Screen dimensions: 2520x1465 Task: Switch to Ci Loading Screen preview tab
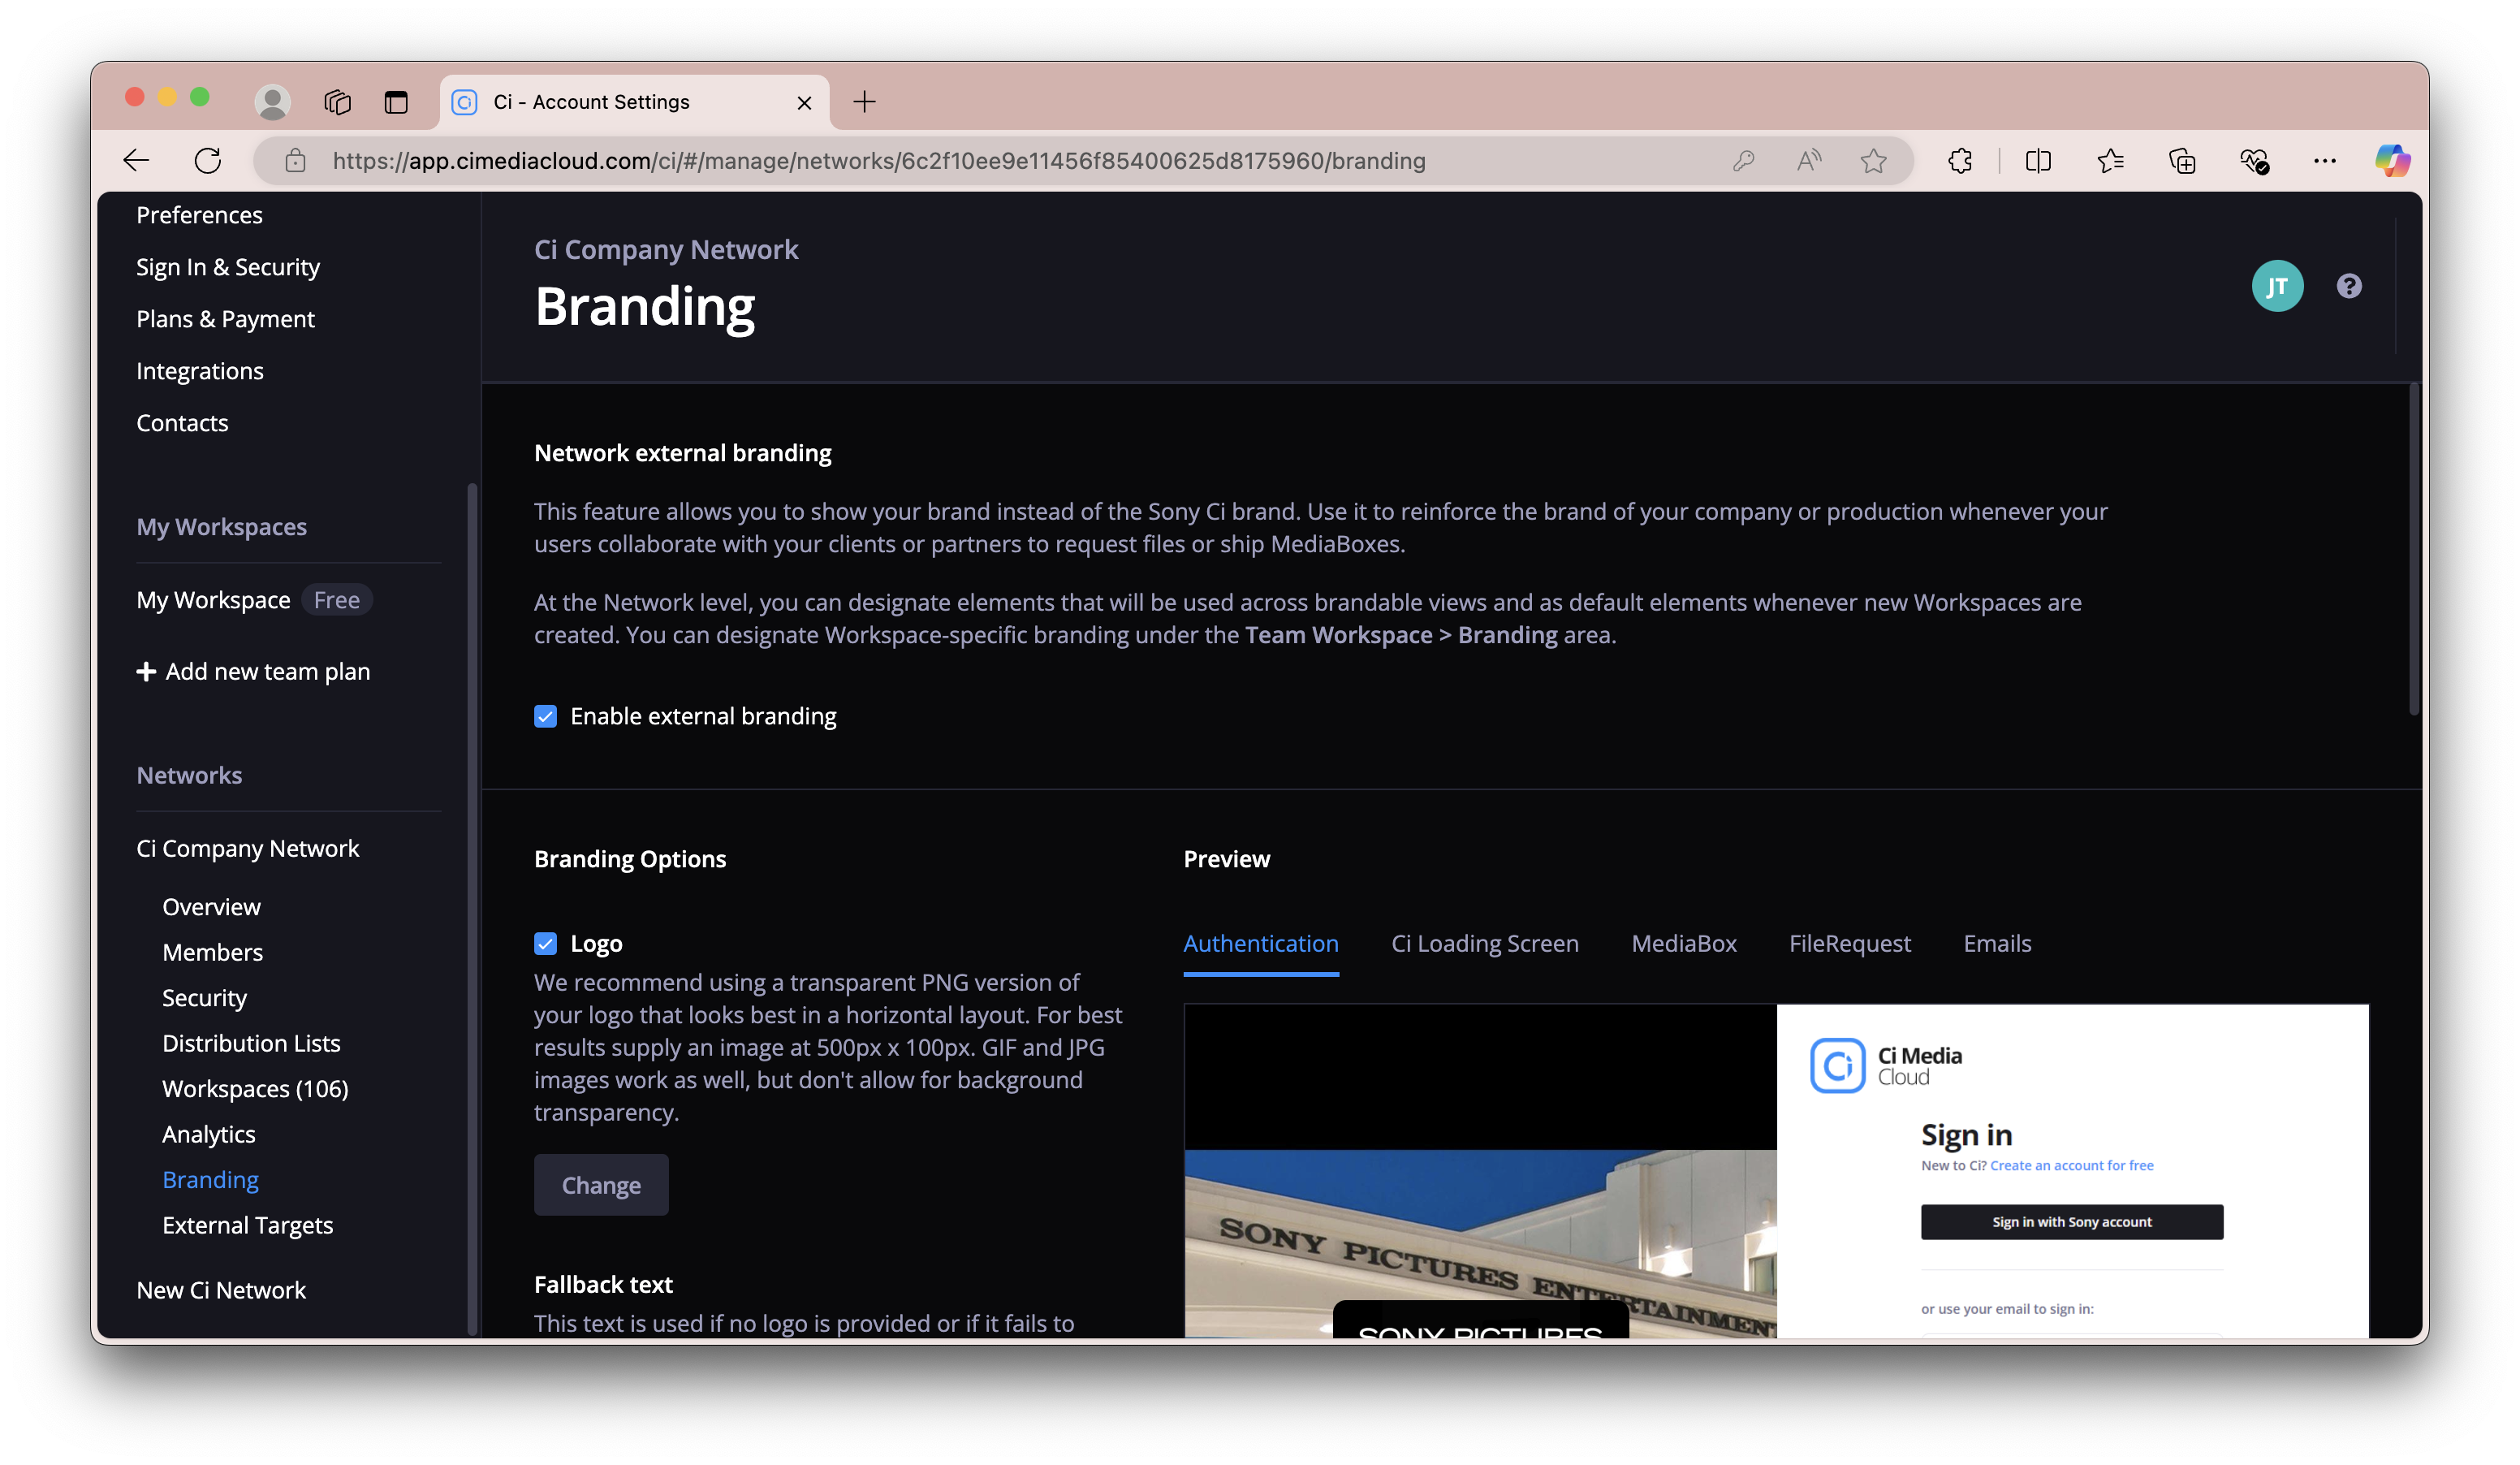coord(1485,943)
